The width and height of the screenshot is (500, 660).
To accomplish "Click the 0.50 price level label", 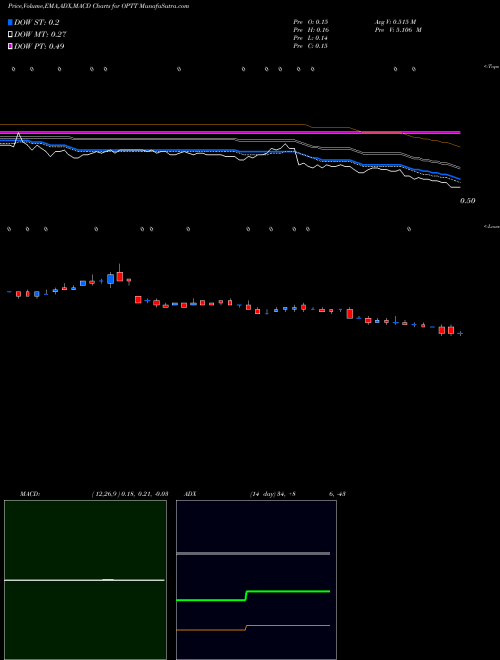I will (468, 201).
